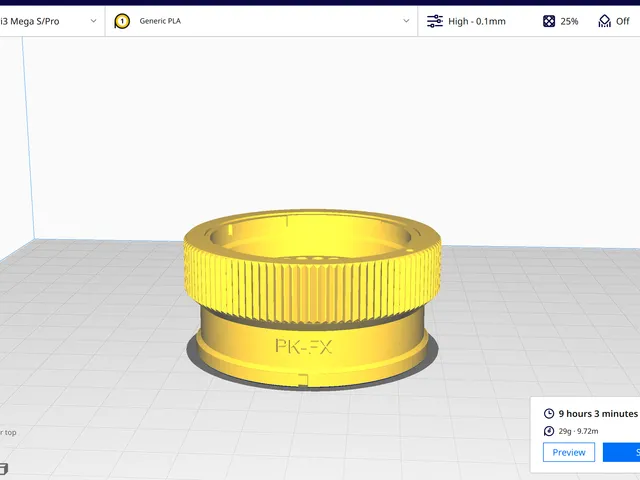Screen dimensions: 640x480
Task: Click the 3D view cube icon
Action: tap(4, 469)
